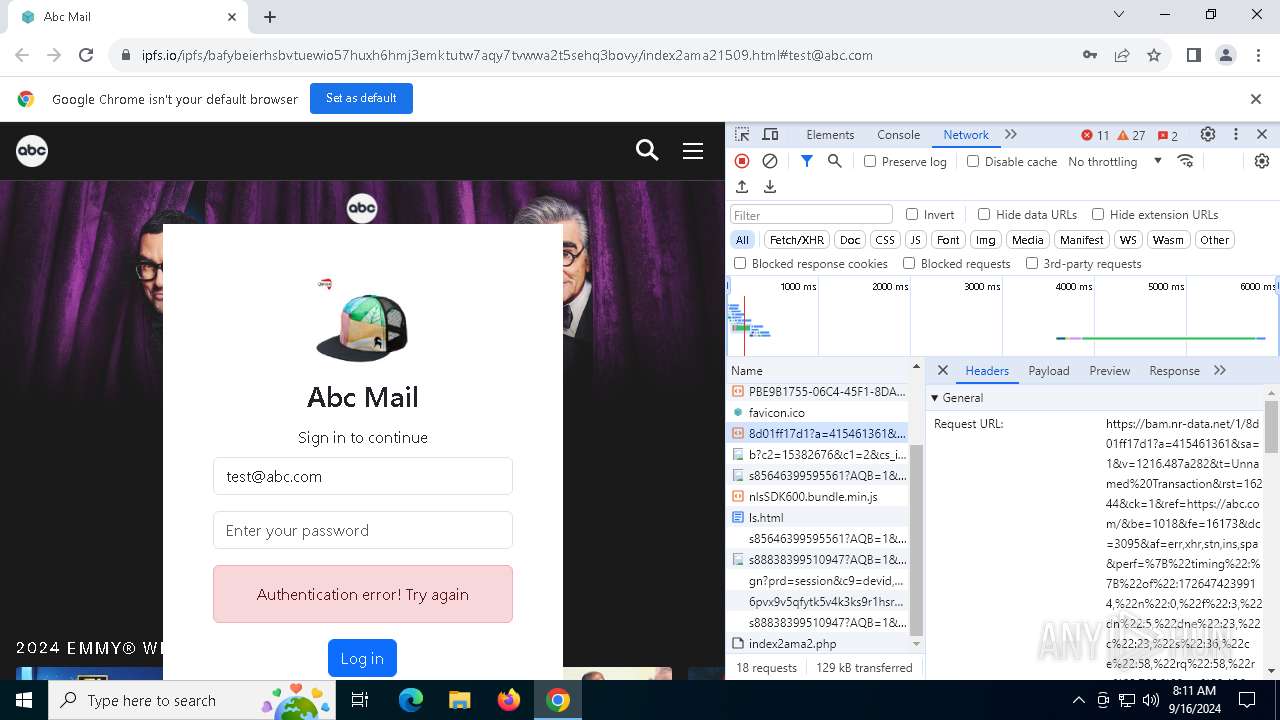Screen dimensions: 1280x720
Task: Click the errors count badge showing 11
Action: (x=1095, y=135)
